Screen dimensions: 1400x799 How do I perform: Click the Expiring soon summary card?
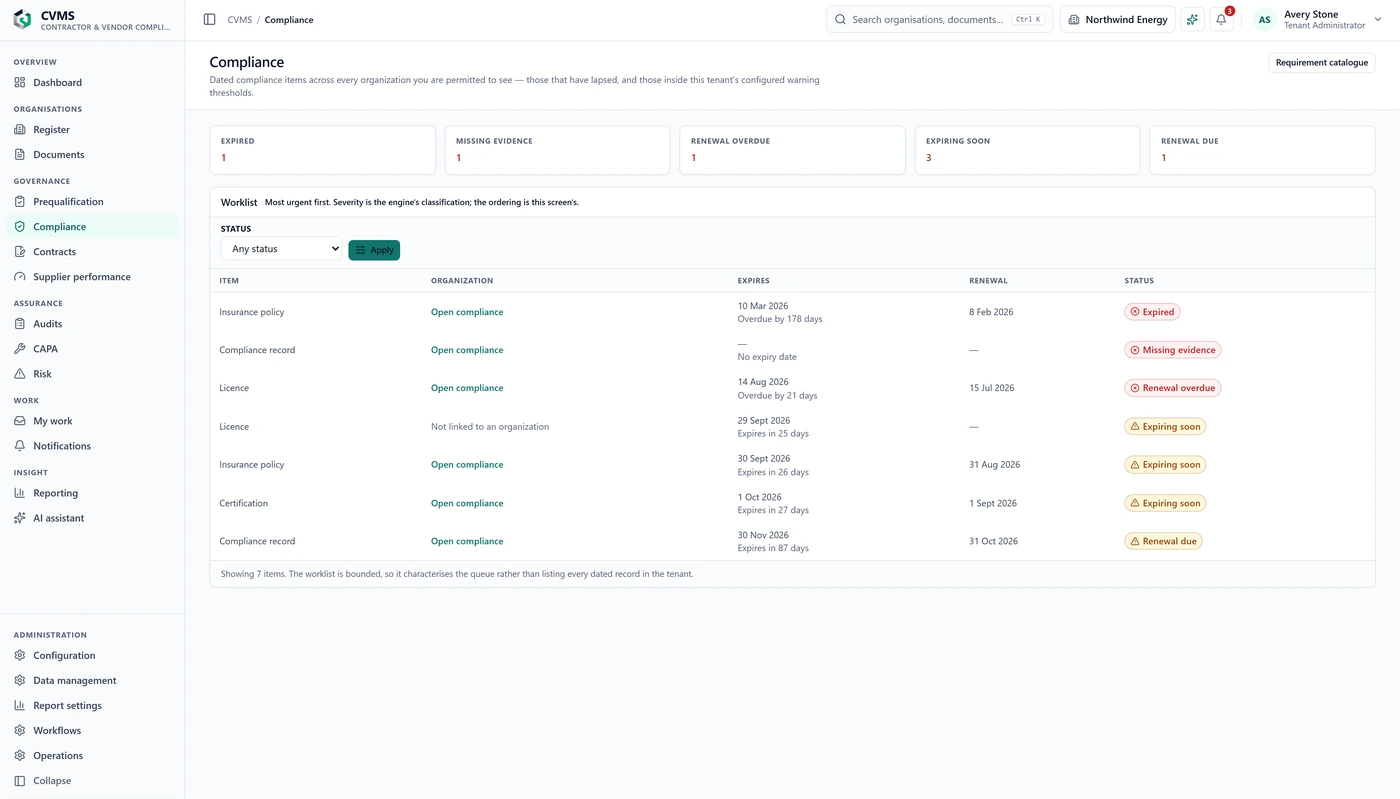(1027, 150)
